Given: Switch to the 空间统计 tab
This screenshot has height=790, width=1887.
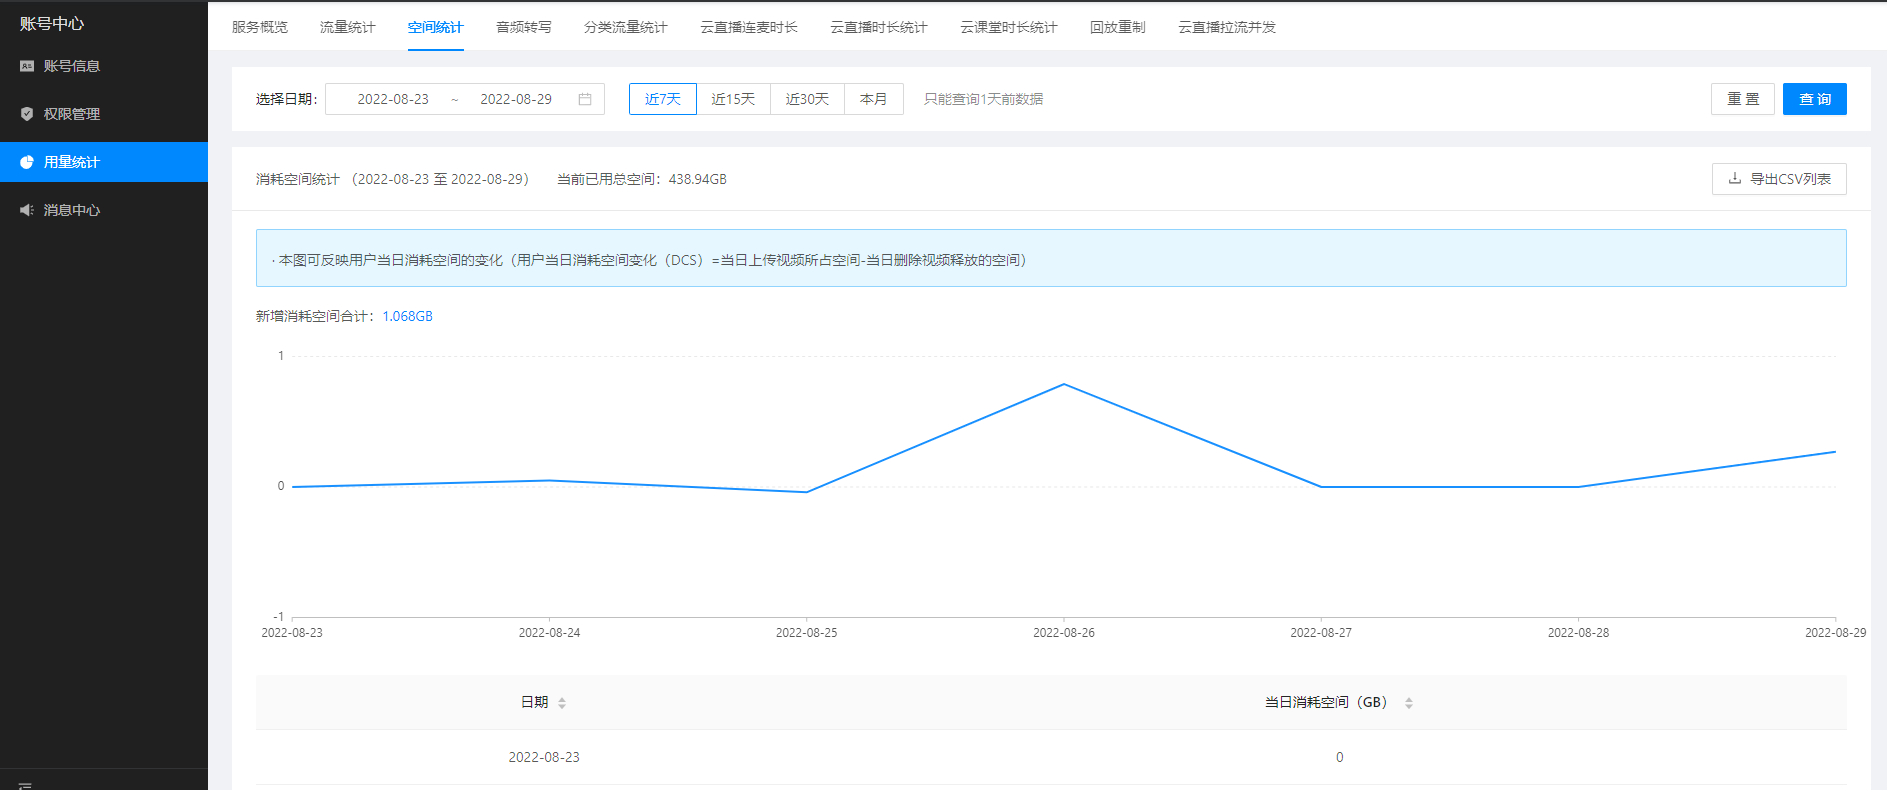Looking at the screenshot, I should [436, 27].
